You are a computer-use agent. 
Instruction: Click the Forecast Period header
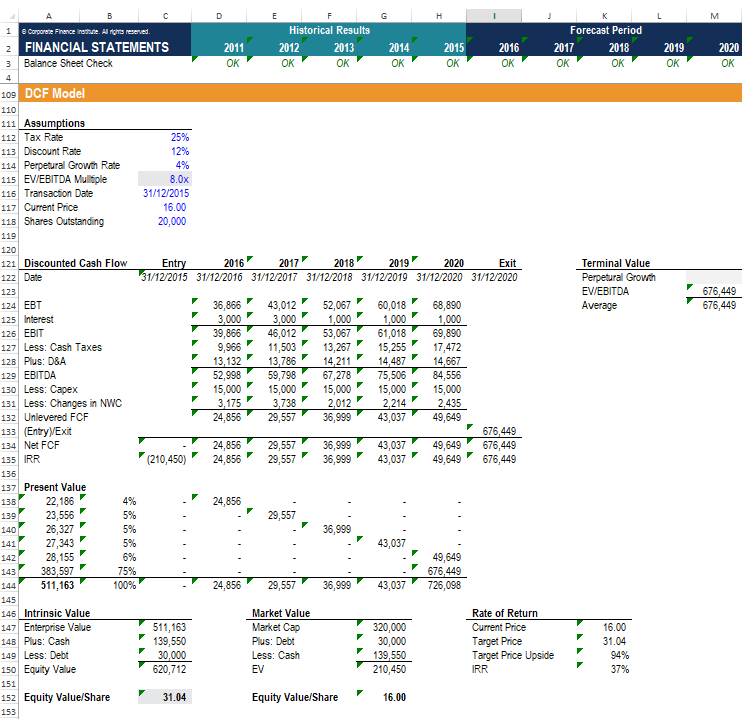606,30
